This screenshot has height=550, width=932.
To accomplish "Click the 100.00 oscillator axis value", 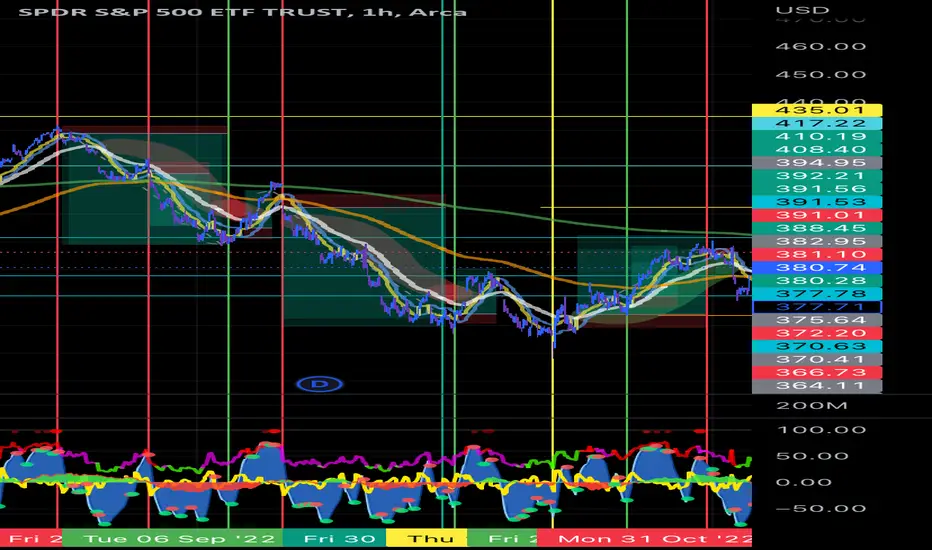I will 820,430.
